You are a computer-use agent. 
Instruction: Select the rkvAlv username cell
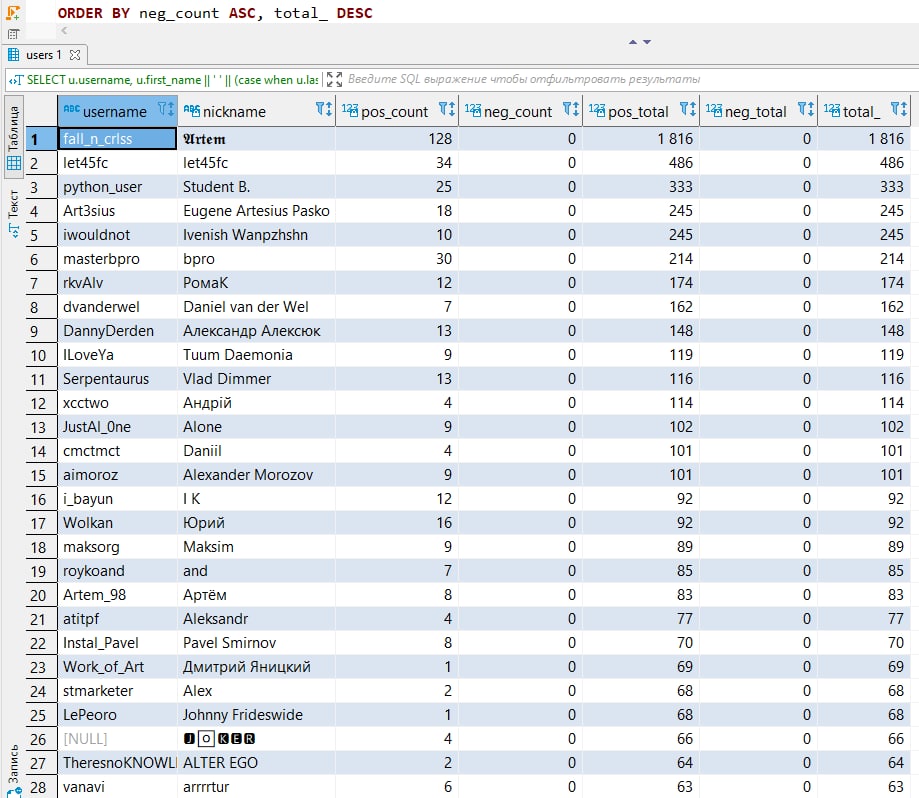pyautogui.click(x=117, y=283)
